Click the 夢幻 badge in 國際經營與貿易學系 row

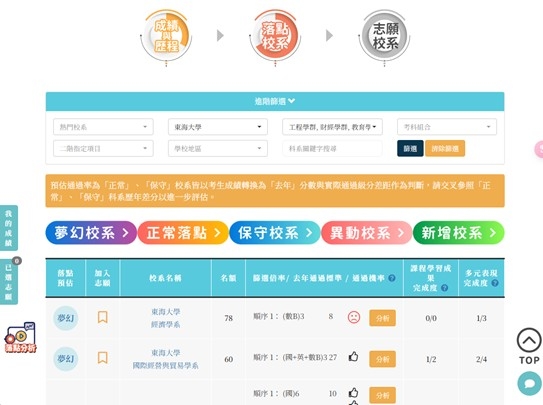[x=65, y=359]
